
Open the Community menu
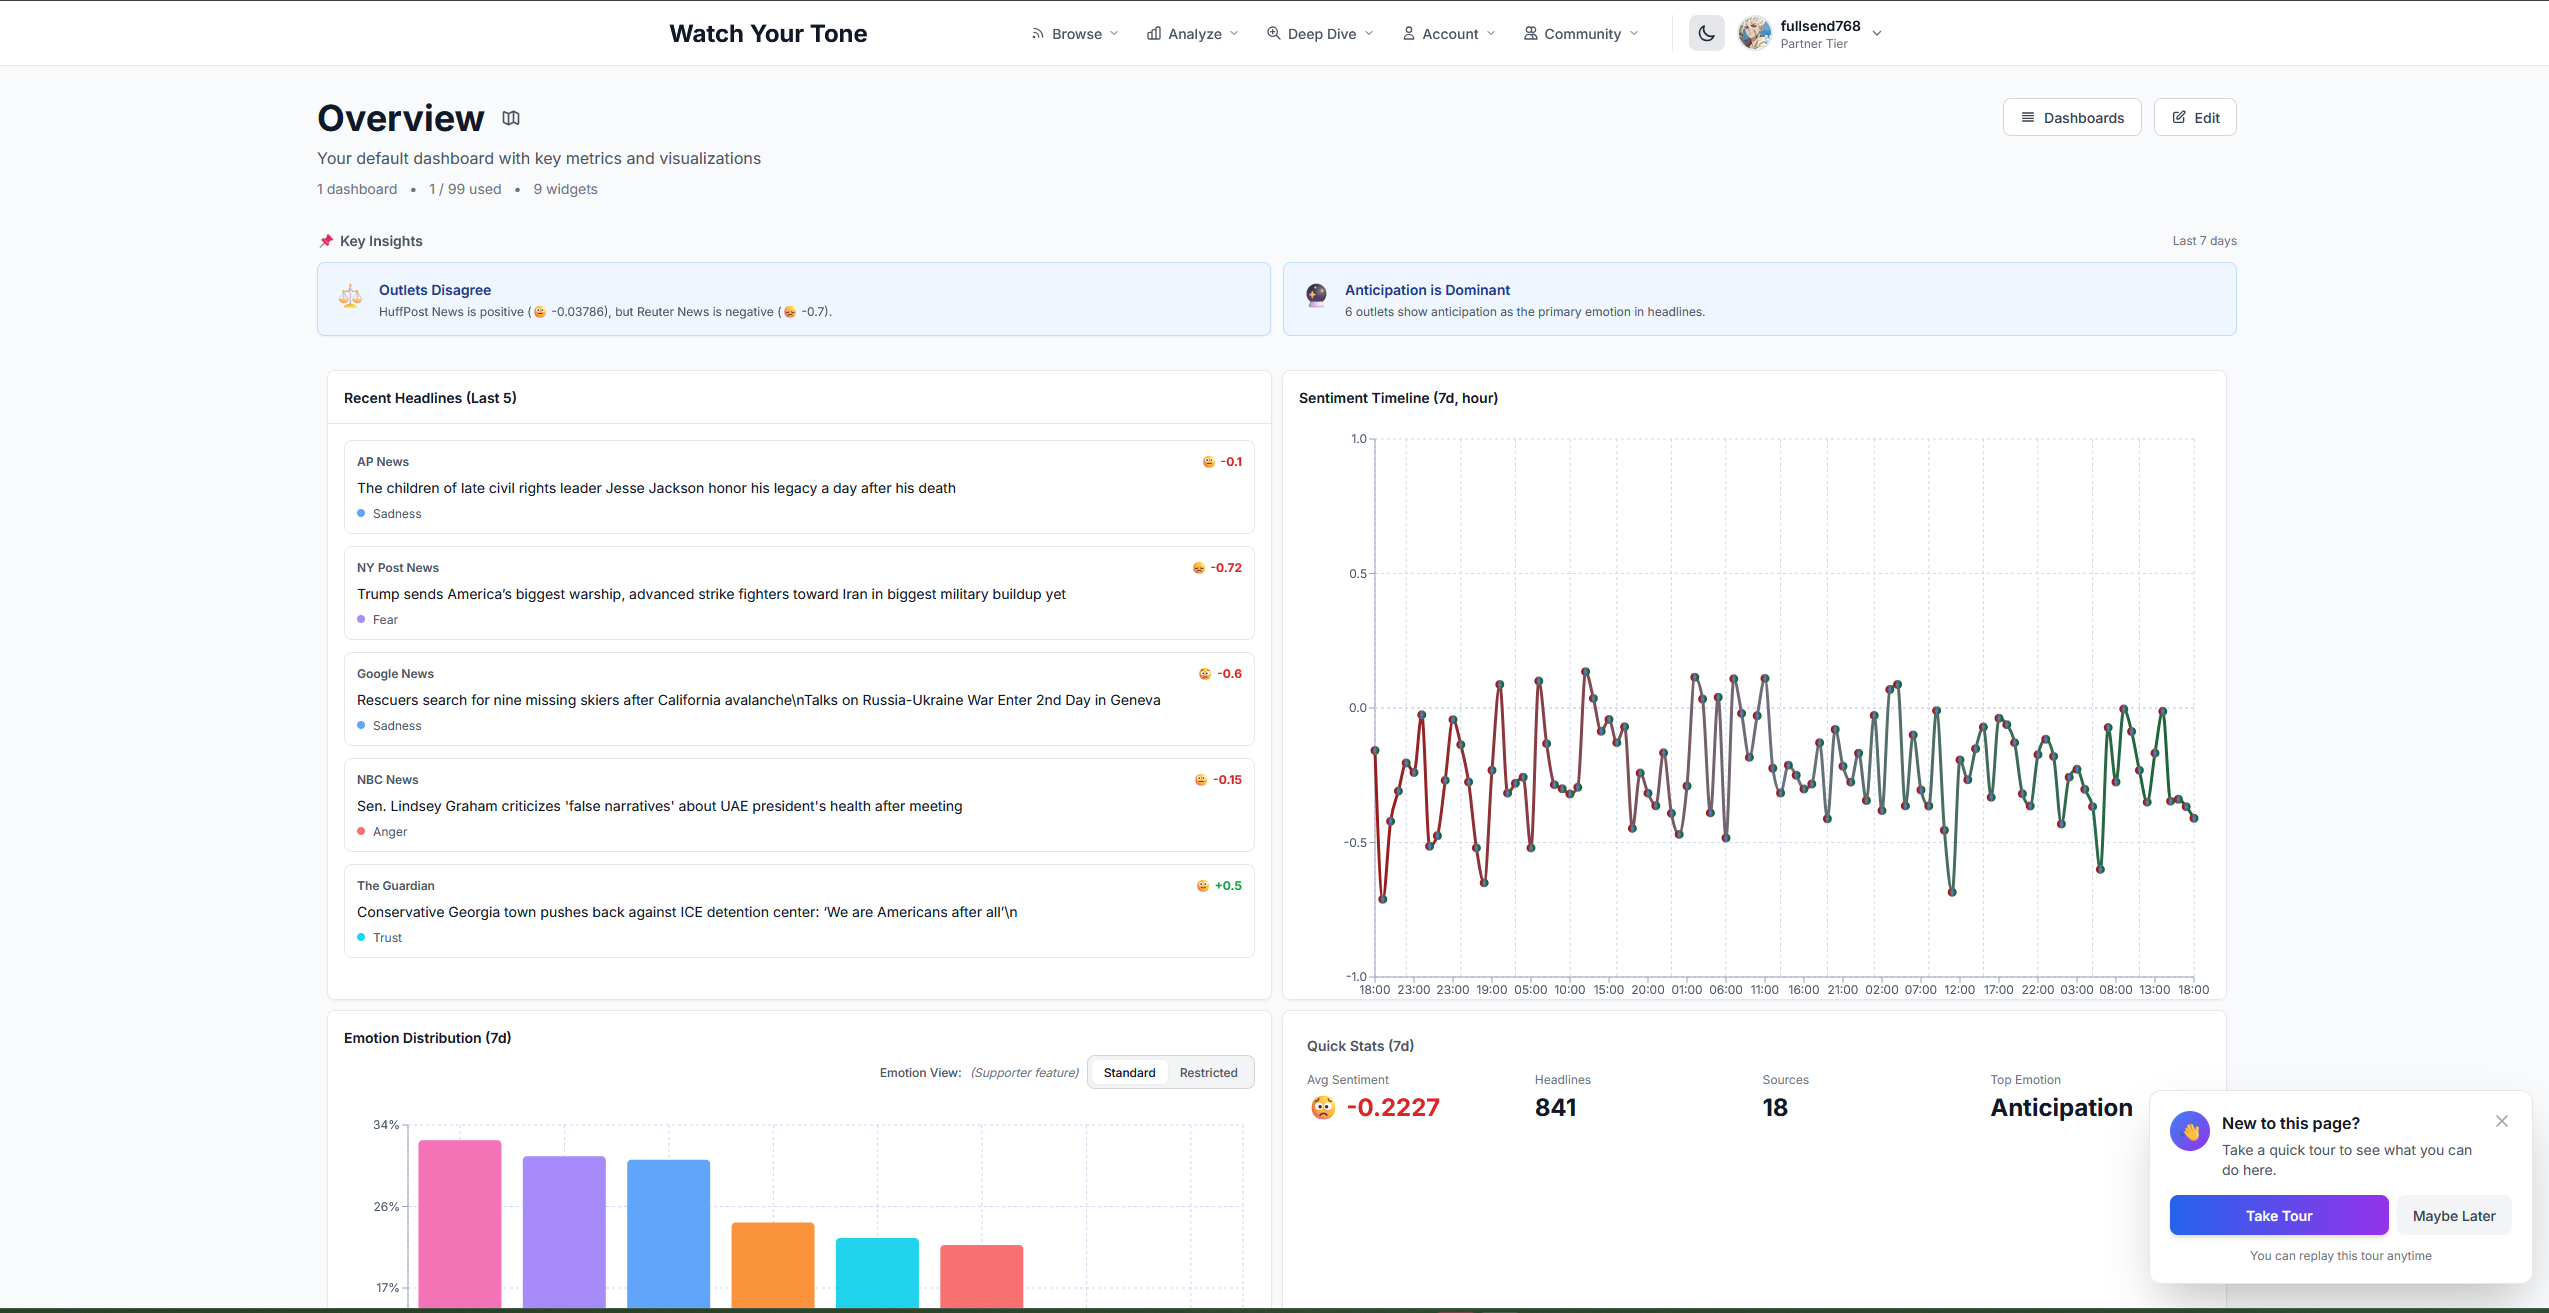(x=1581, y=34)
